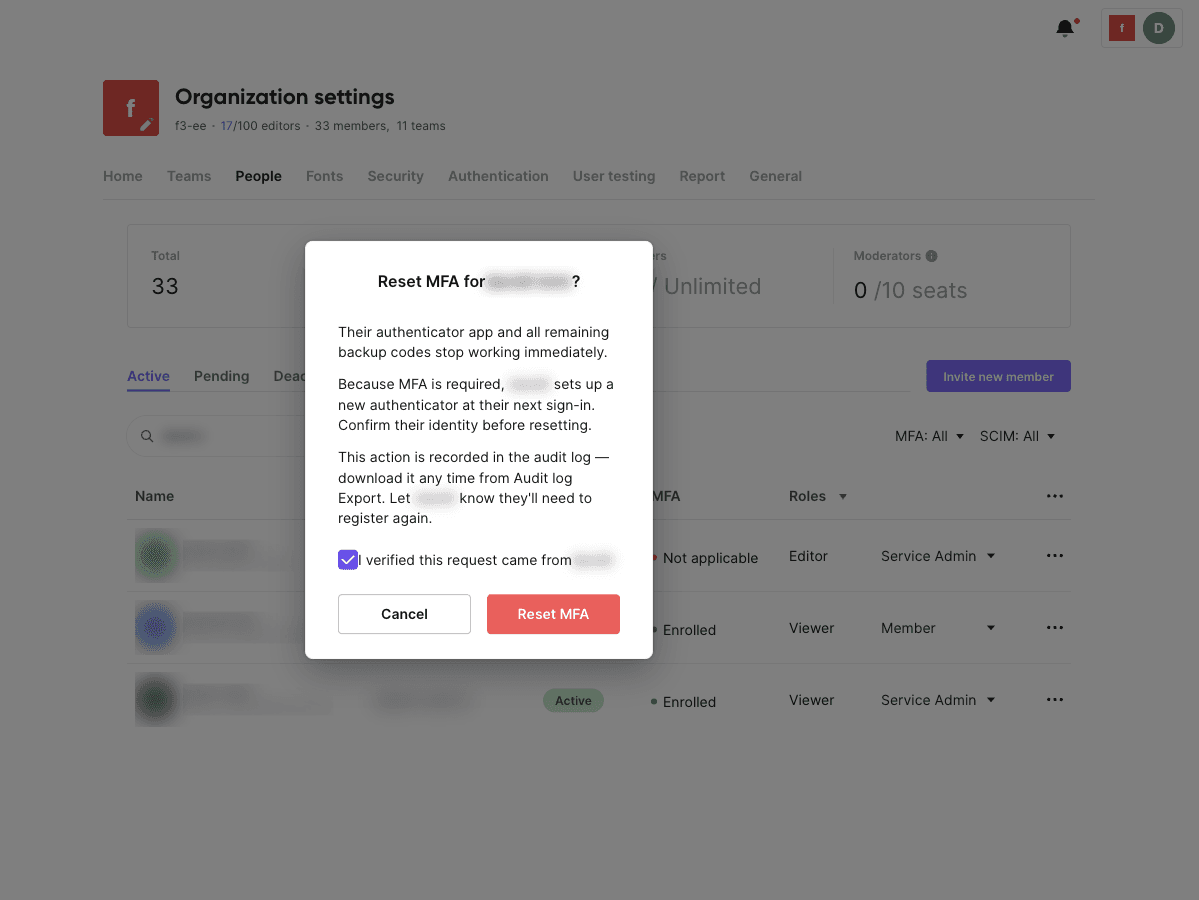
Task: Open the Report tab
Action: click(x=702, y=176)
